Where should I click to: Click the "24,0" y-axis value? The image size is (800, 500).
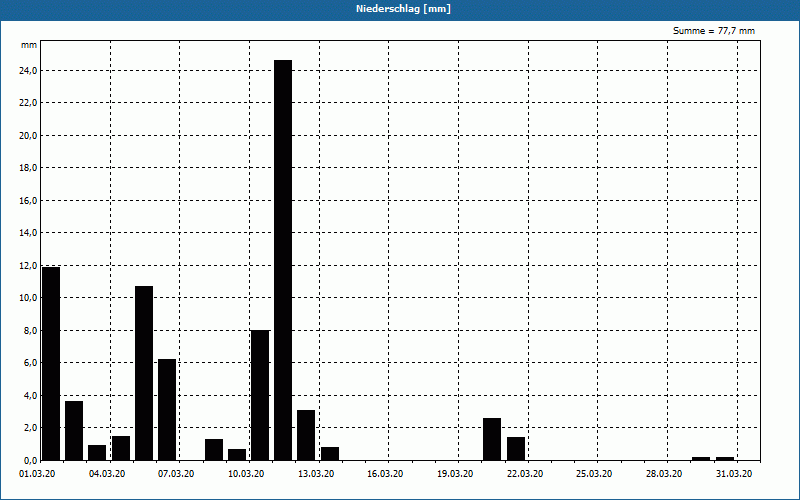click(x=28, y=70)
